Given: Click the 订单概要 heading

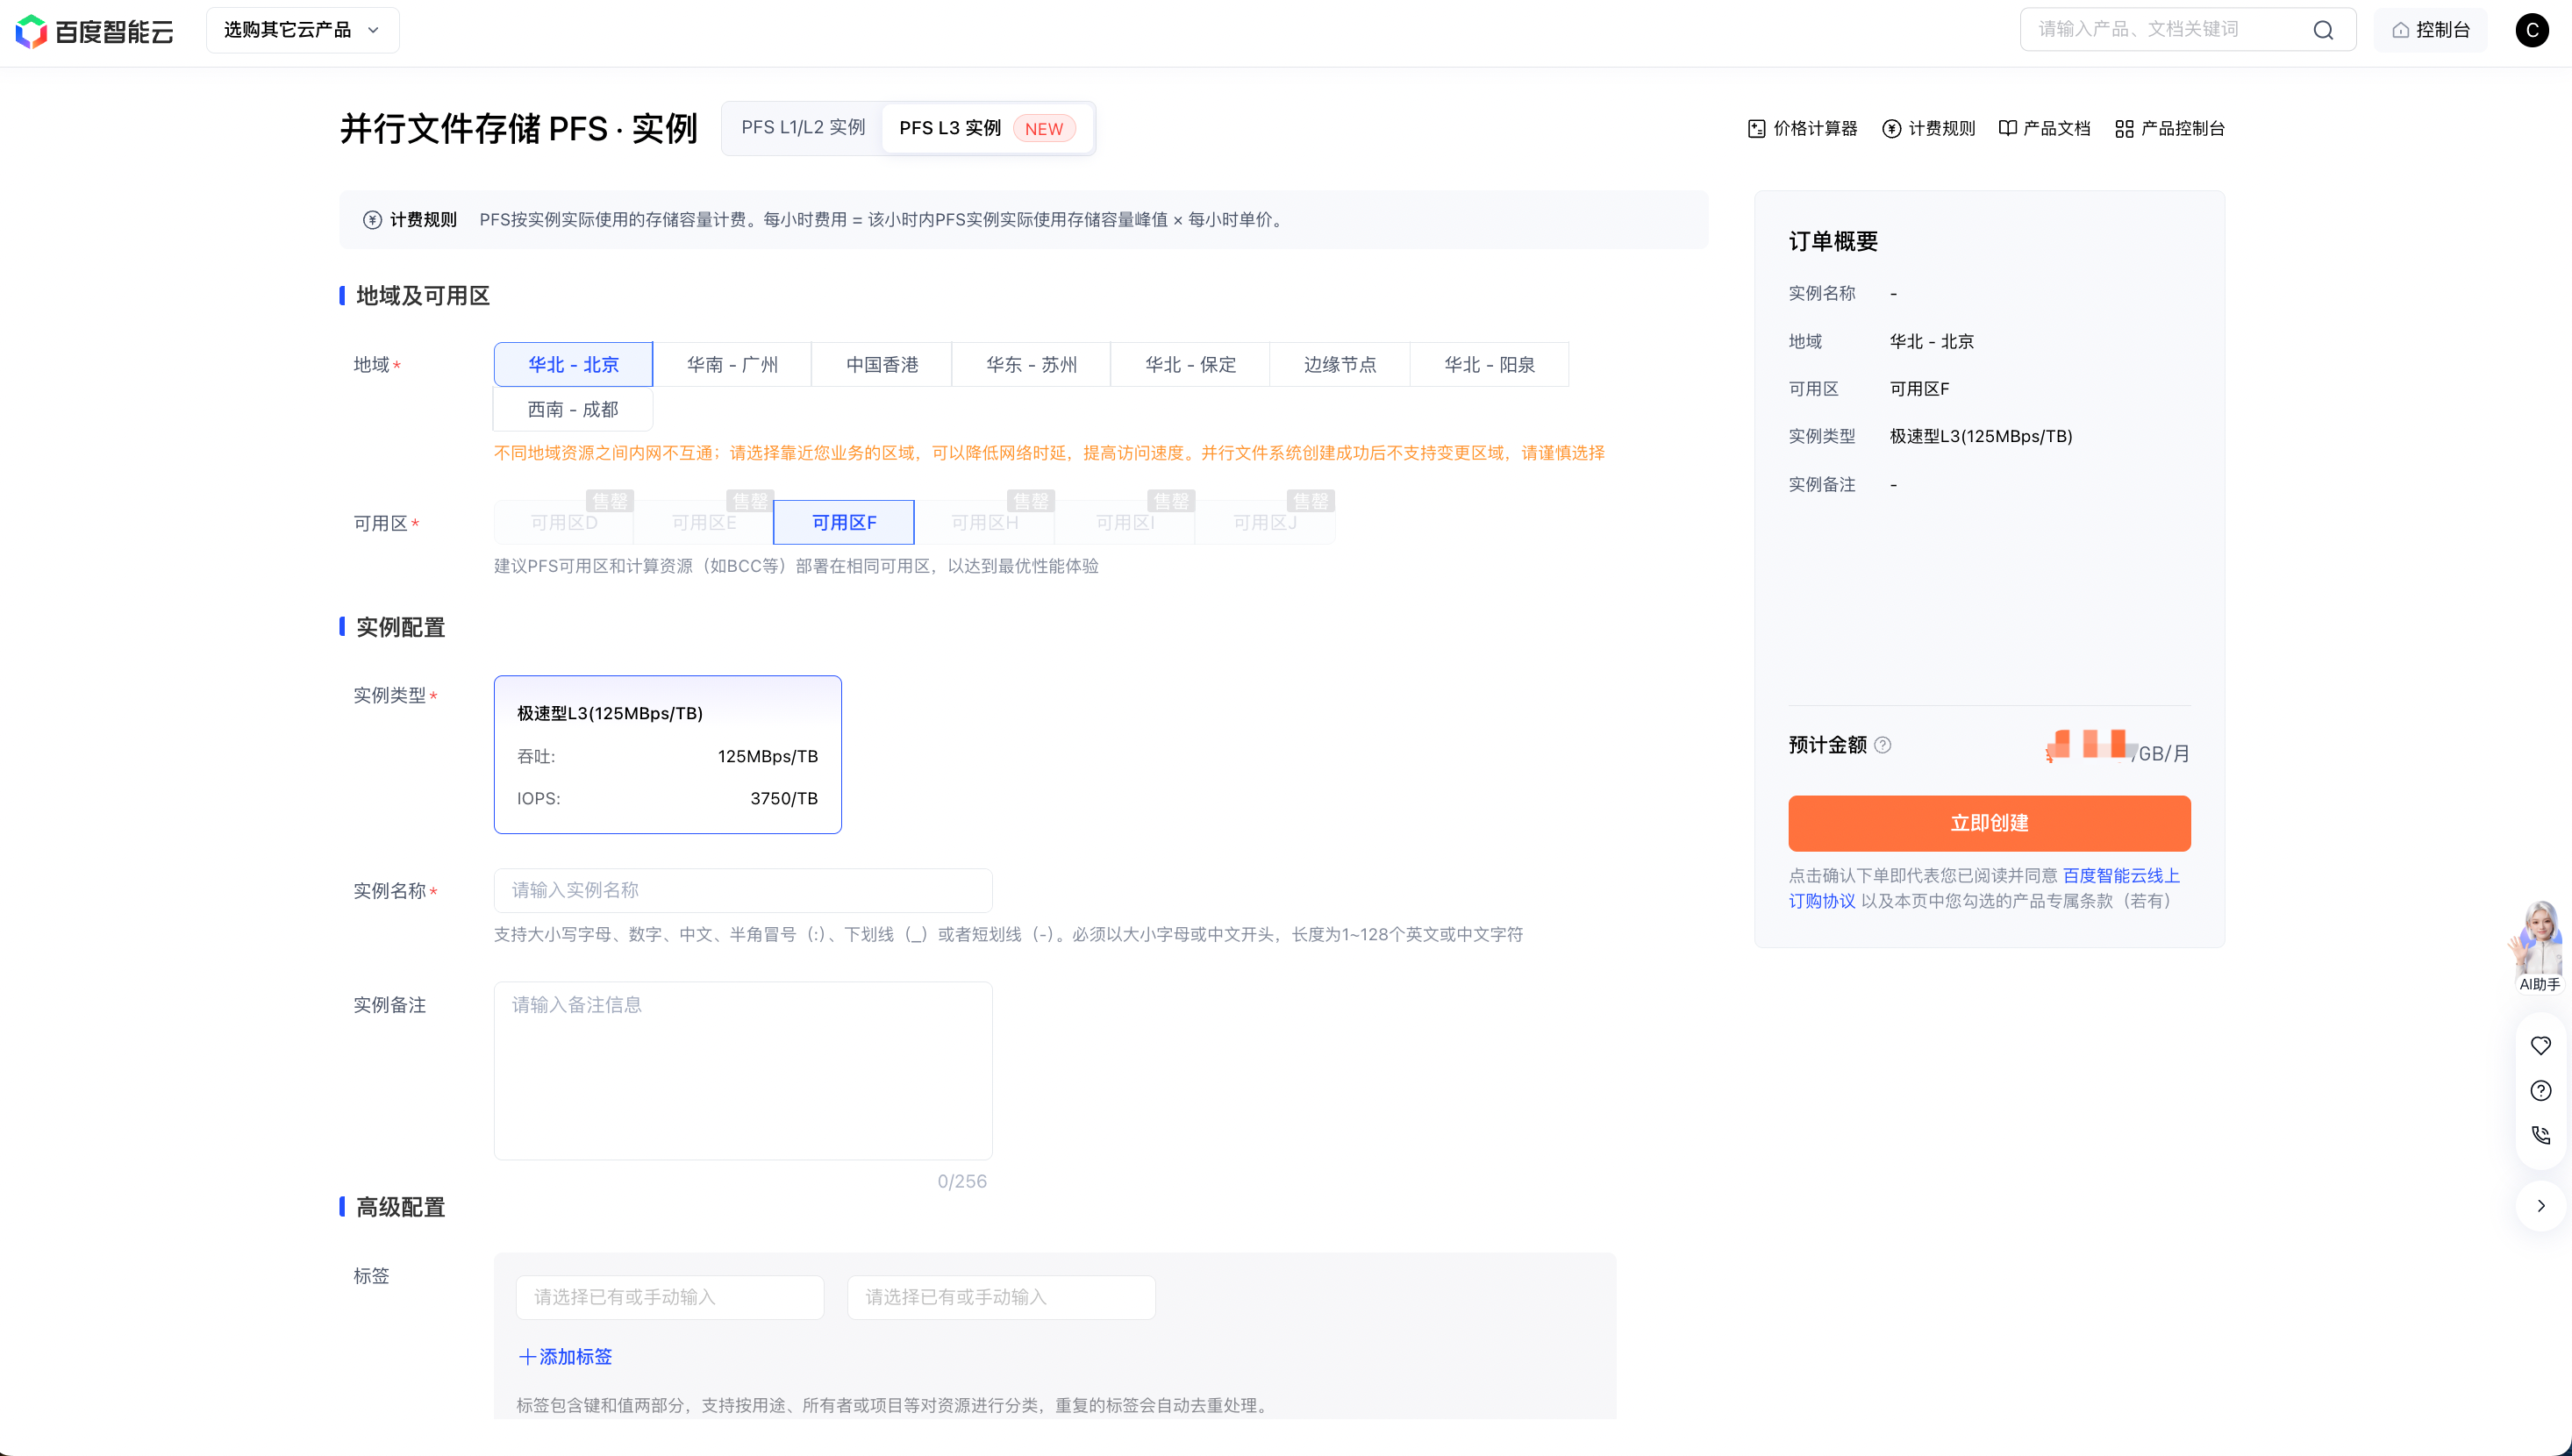Looking at the screenshot, I should (1833, 241).
